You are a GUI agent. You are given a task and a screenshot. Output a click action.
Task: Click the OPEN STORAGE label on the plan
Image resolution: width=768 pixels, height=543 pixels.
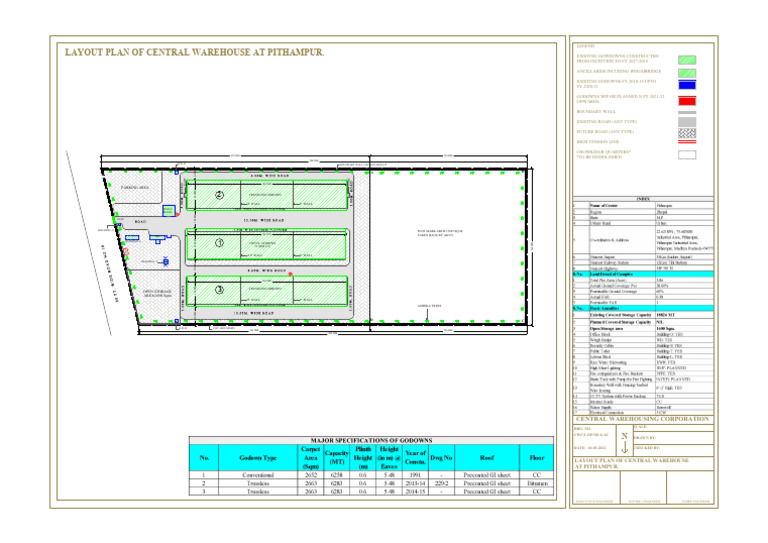(x=157, y=293)
